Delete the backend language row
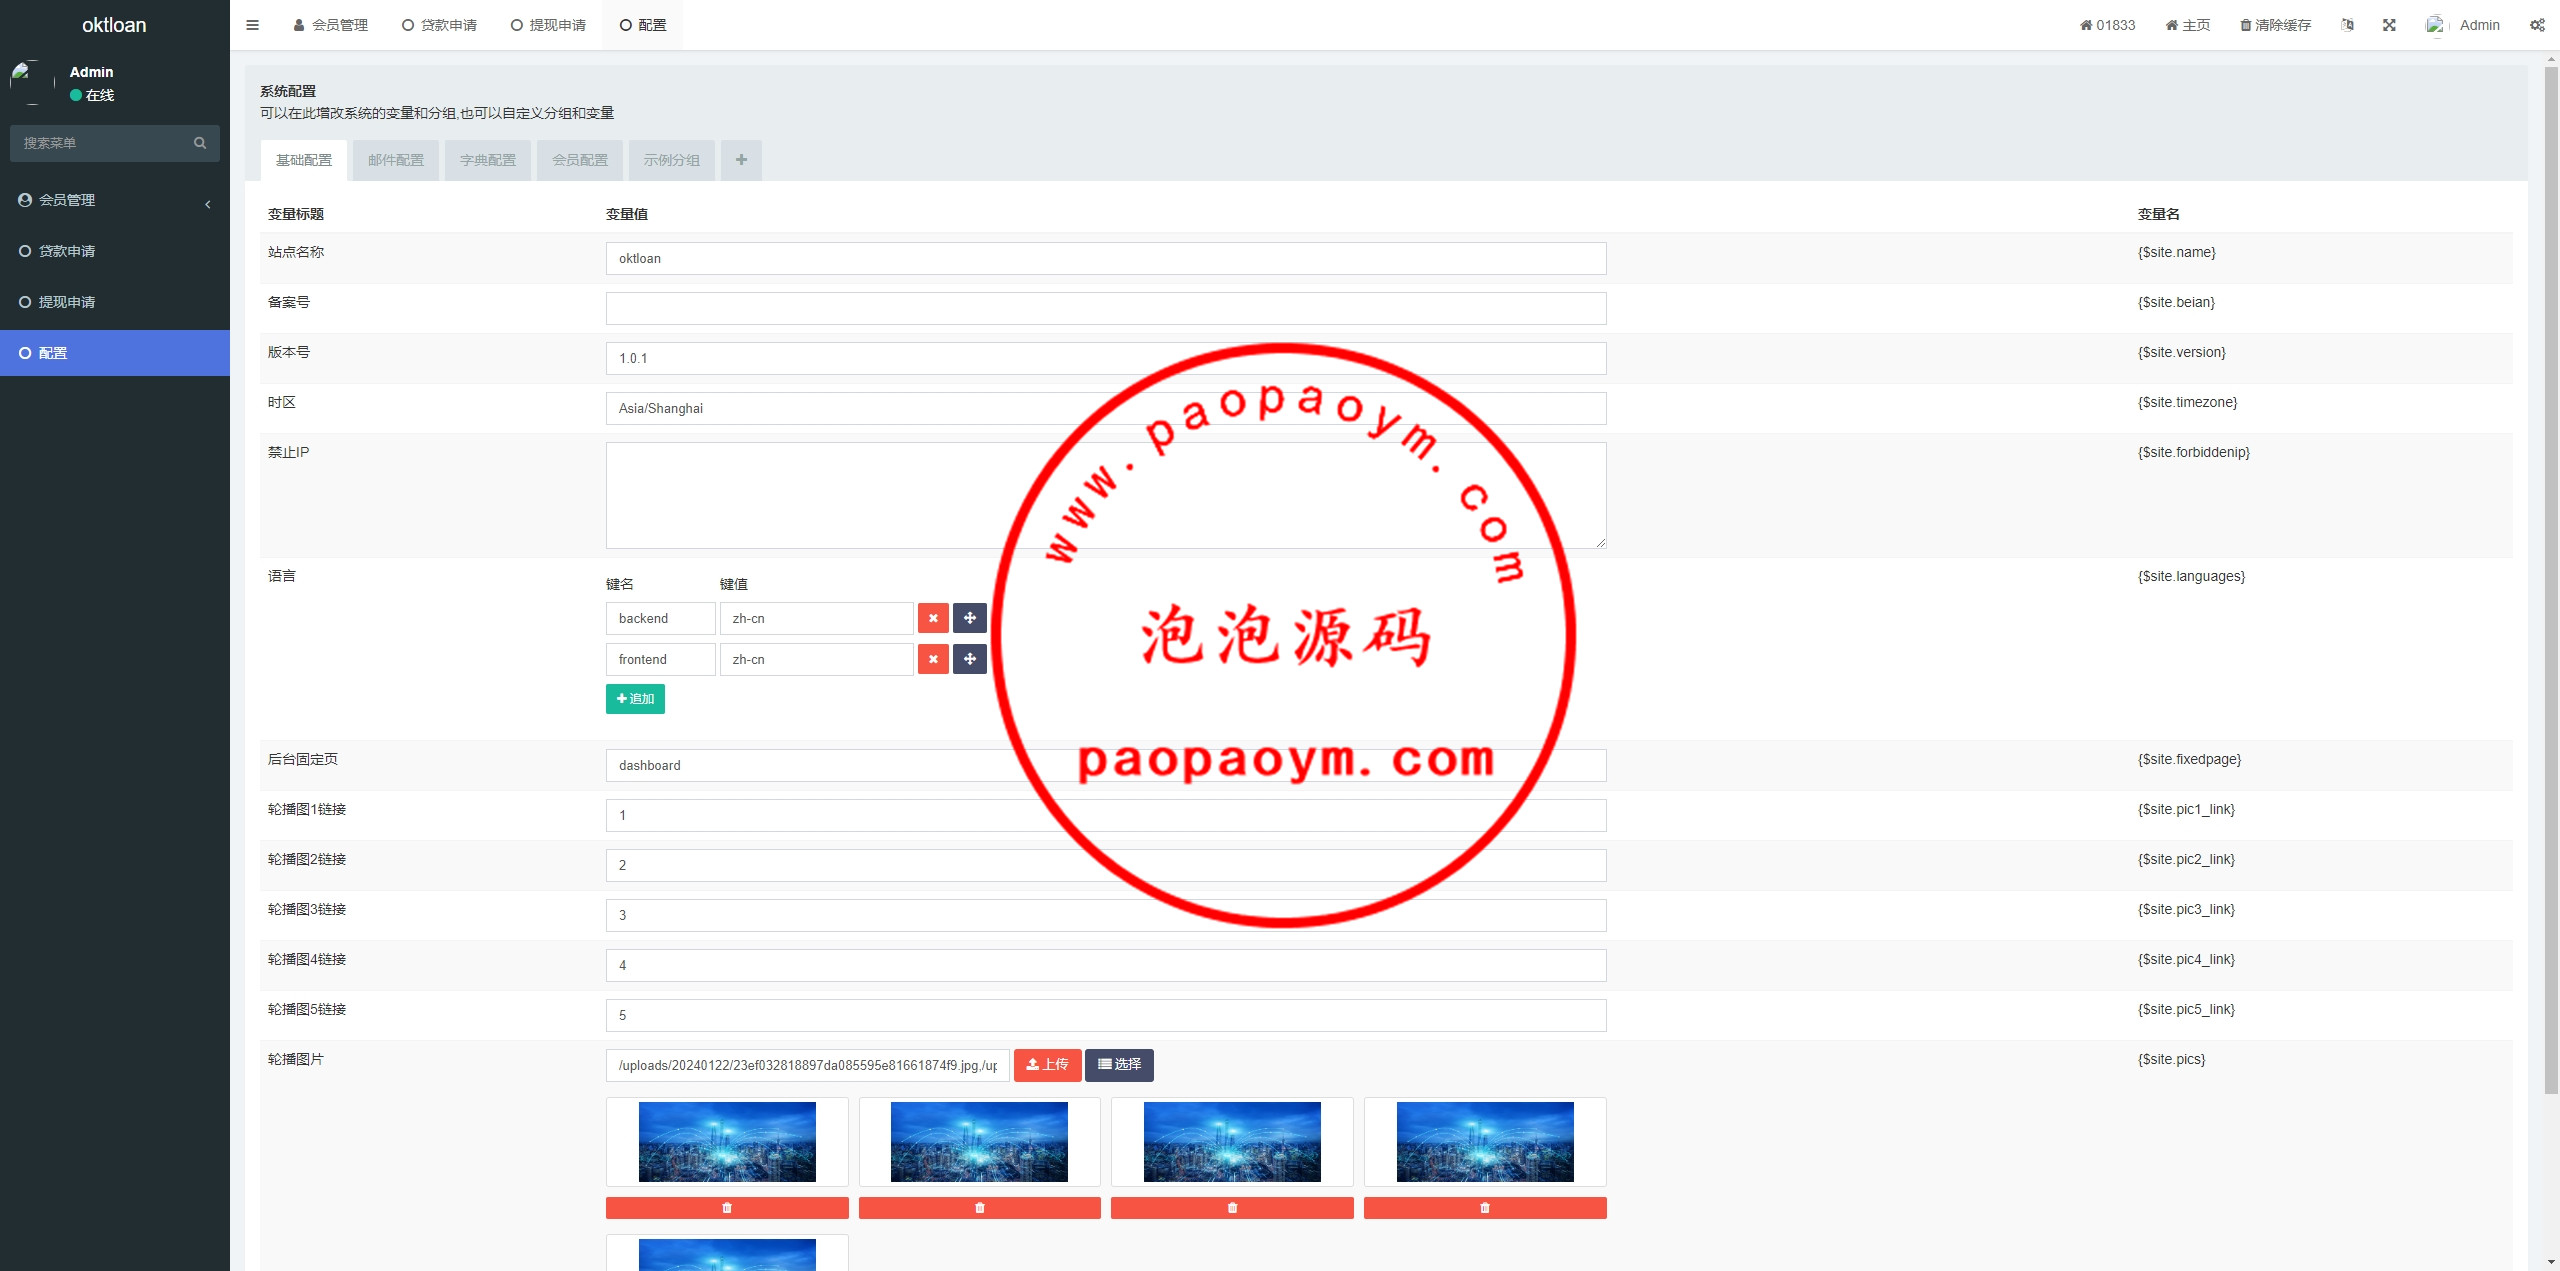 point(933,618)
